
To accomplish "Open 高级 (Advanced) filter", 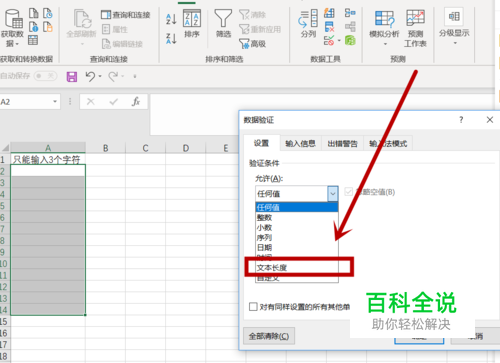I will tap(253, 44).
